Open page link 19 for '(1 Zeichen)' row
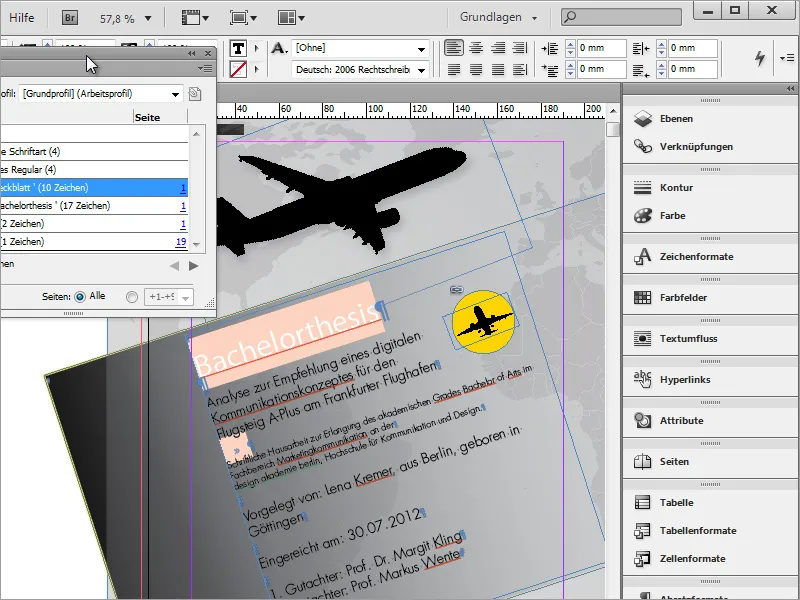 click(181, 241)
